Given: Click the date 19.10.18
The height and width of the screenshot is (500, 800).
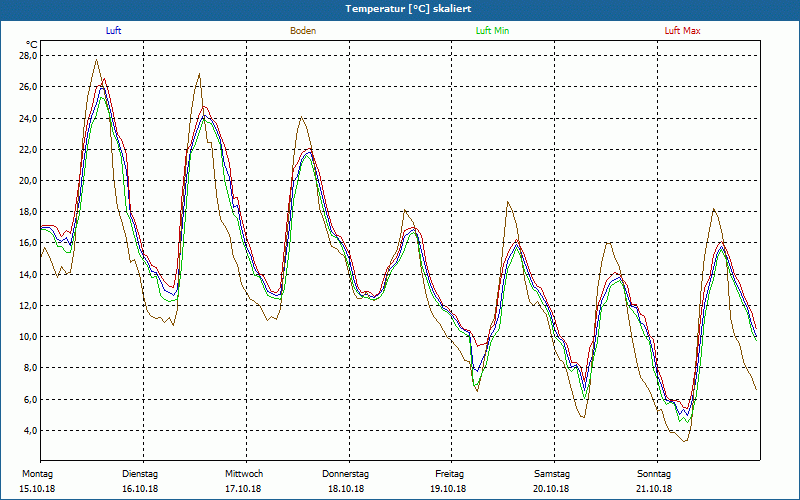Looking at the screenshot, I should point(448,489).
